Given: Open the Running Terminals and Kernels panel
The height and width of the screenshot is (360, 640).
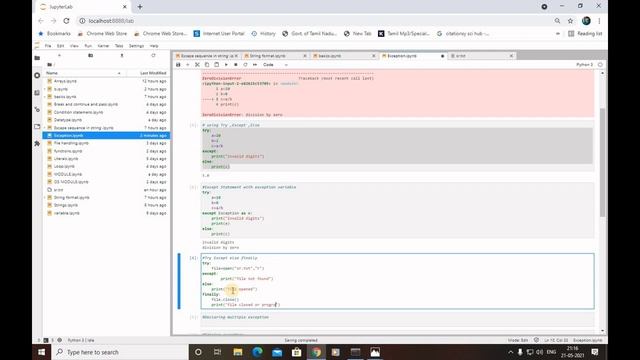Looking at the screenshot, I should click(x=37, y=76).
